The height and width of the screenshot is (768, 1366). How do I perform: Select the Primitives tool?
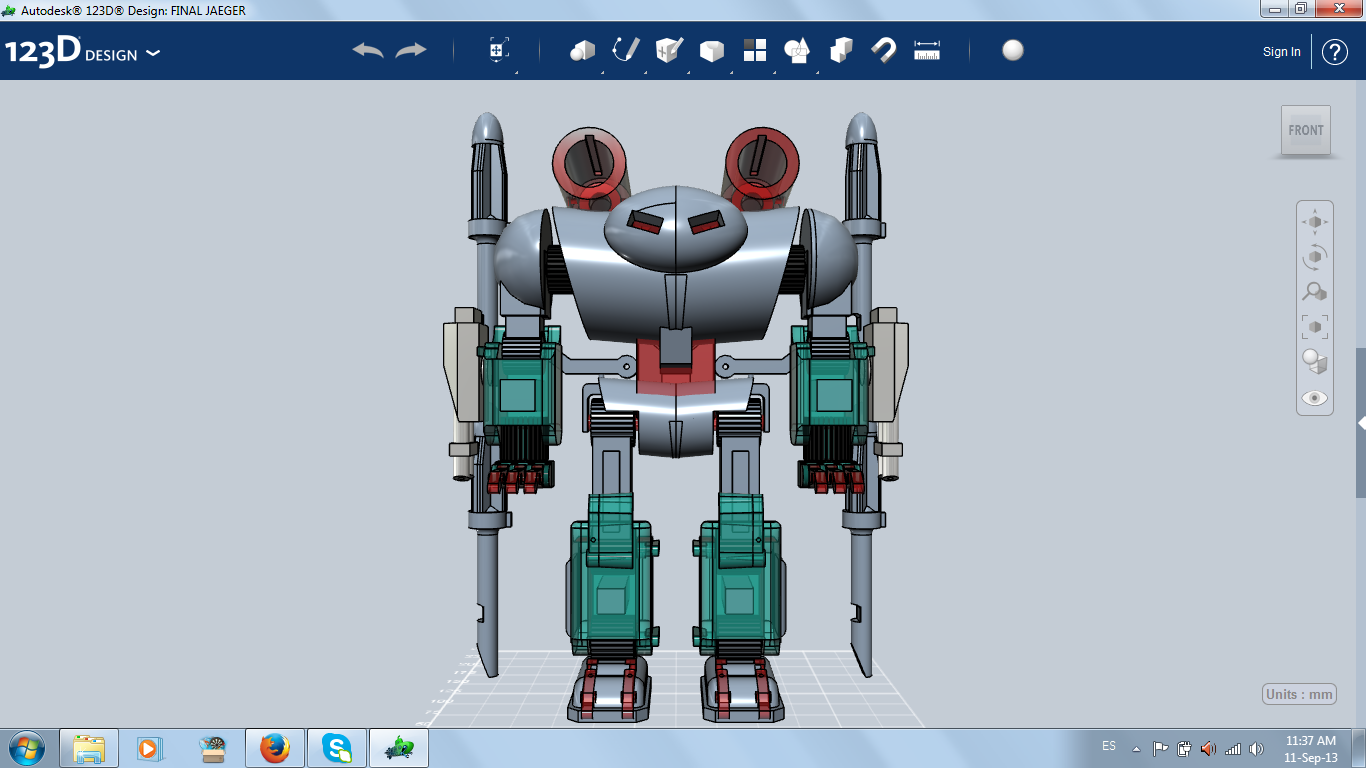(585, 49)
